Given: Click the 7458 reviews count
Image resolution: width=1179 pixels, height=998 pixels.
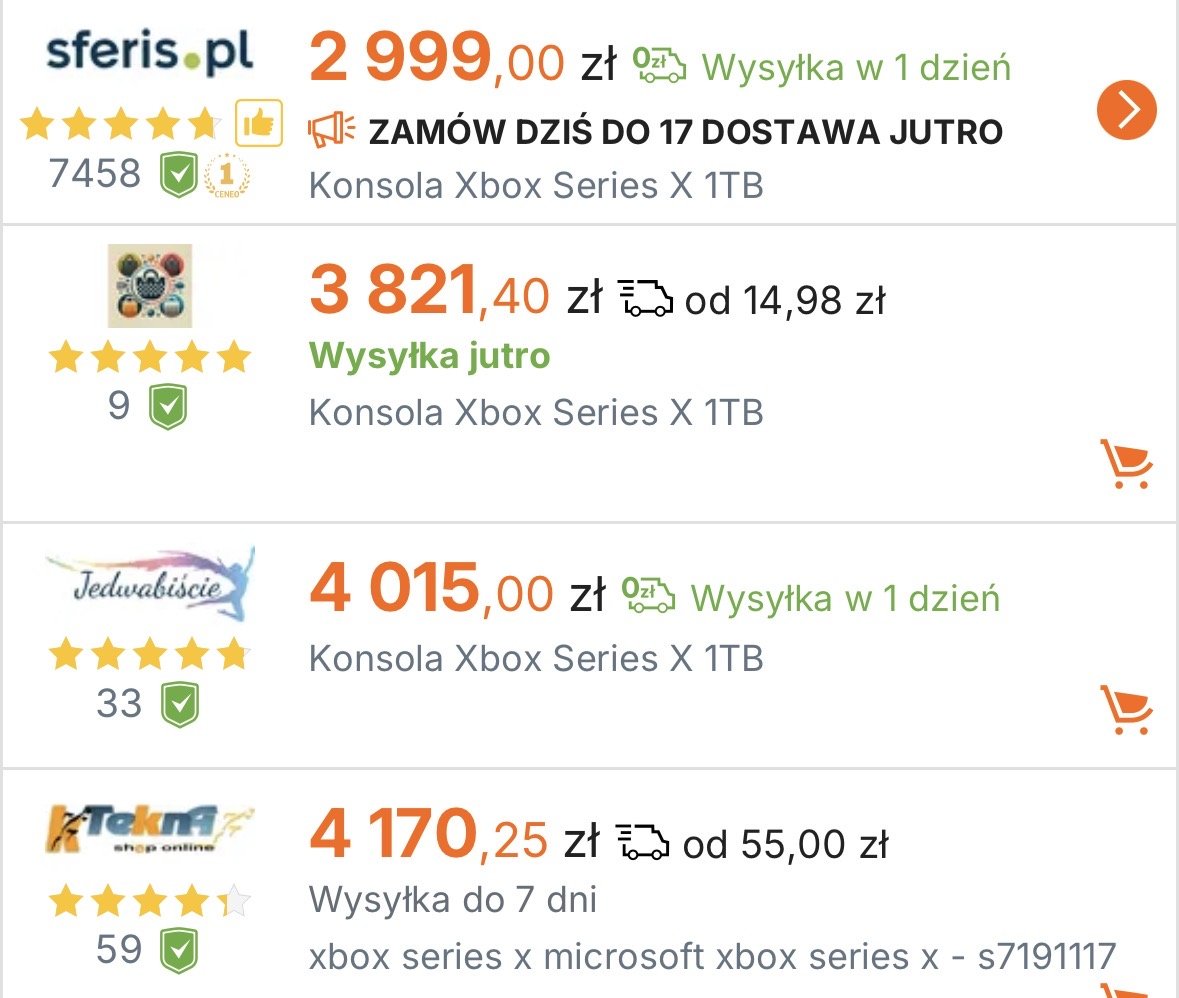Looking at the screenshot, I should pos(95,175).
